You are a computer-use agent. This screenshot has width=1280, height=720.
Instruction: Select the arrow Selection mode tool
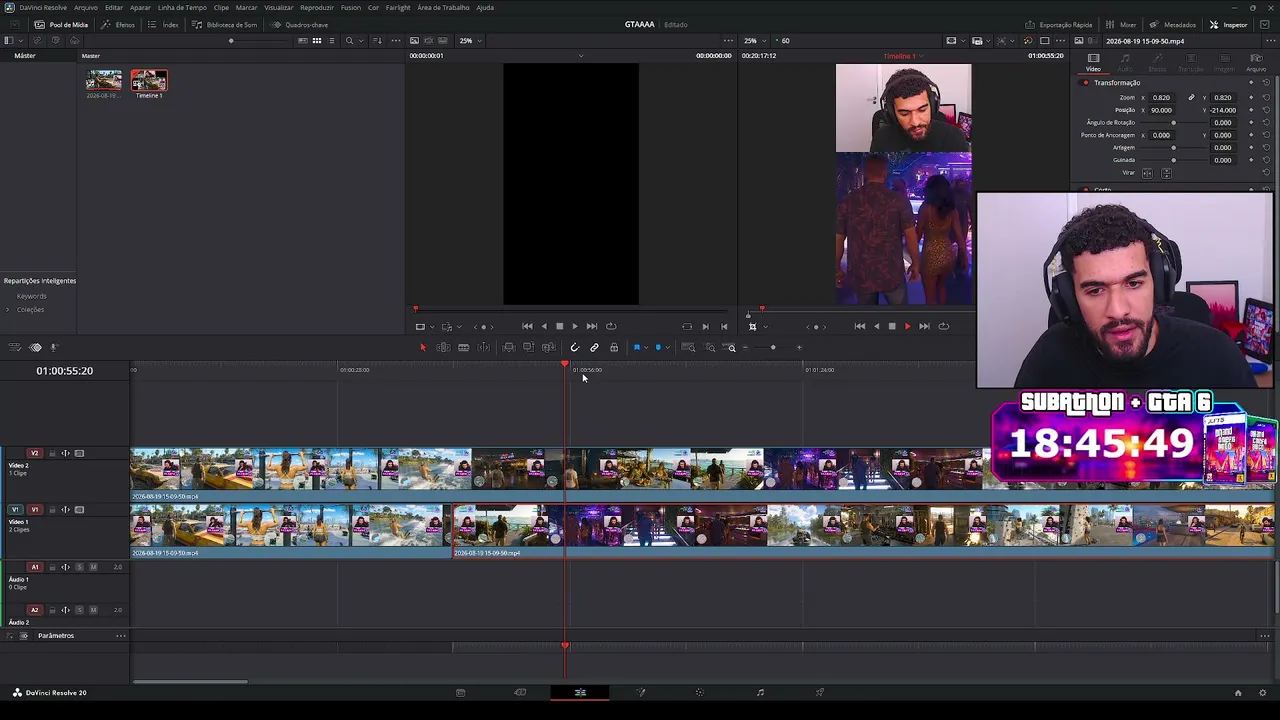point(422,347)
